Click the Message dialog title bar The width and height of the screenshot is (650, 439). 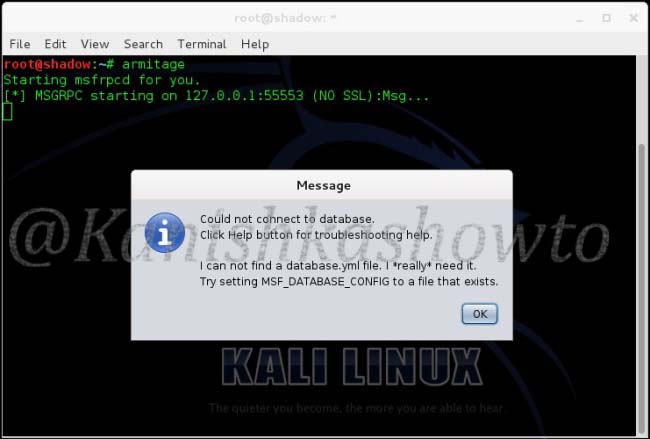322,185
